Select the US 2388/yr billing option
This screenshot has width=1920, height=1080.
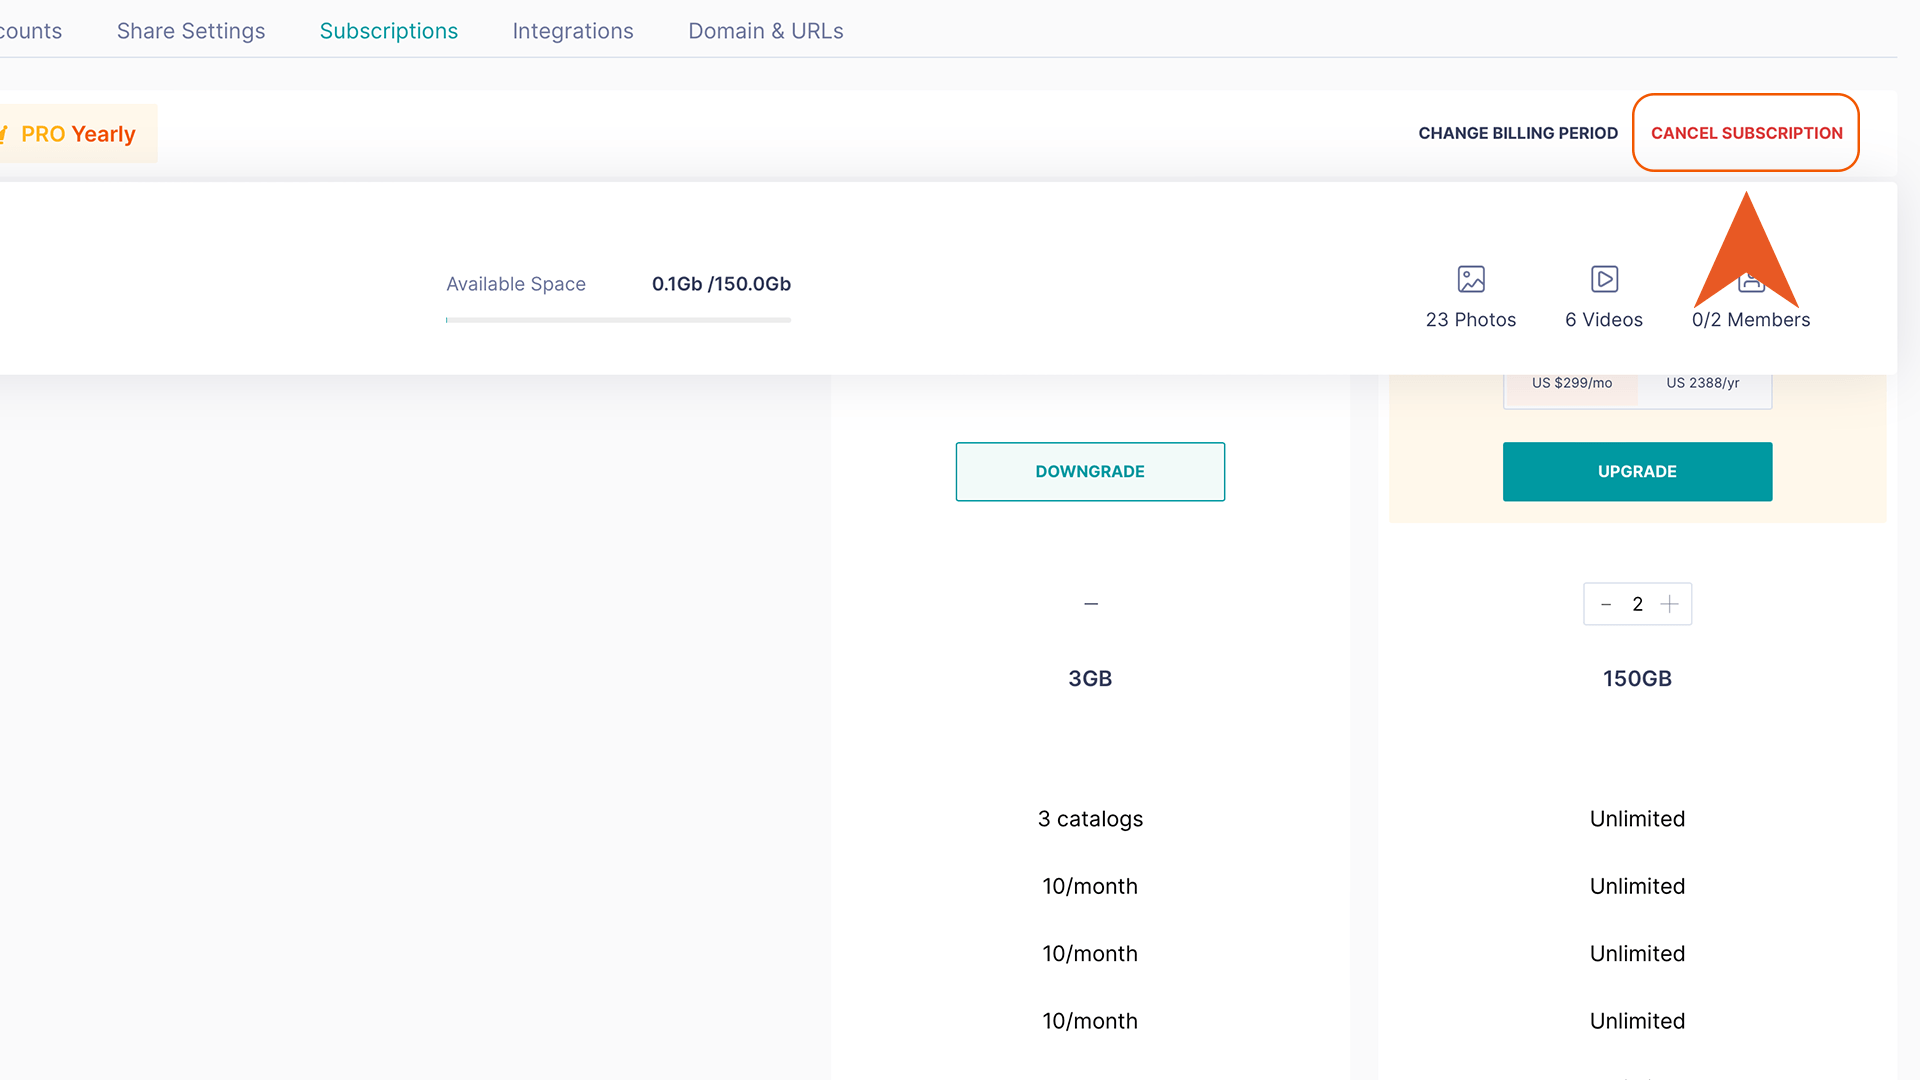(x=1703, y=382)
